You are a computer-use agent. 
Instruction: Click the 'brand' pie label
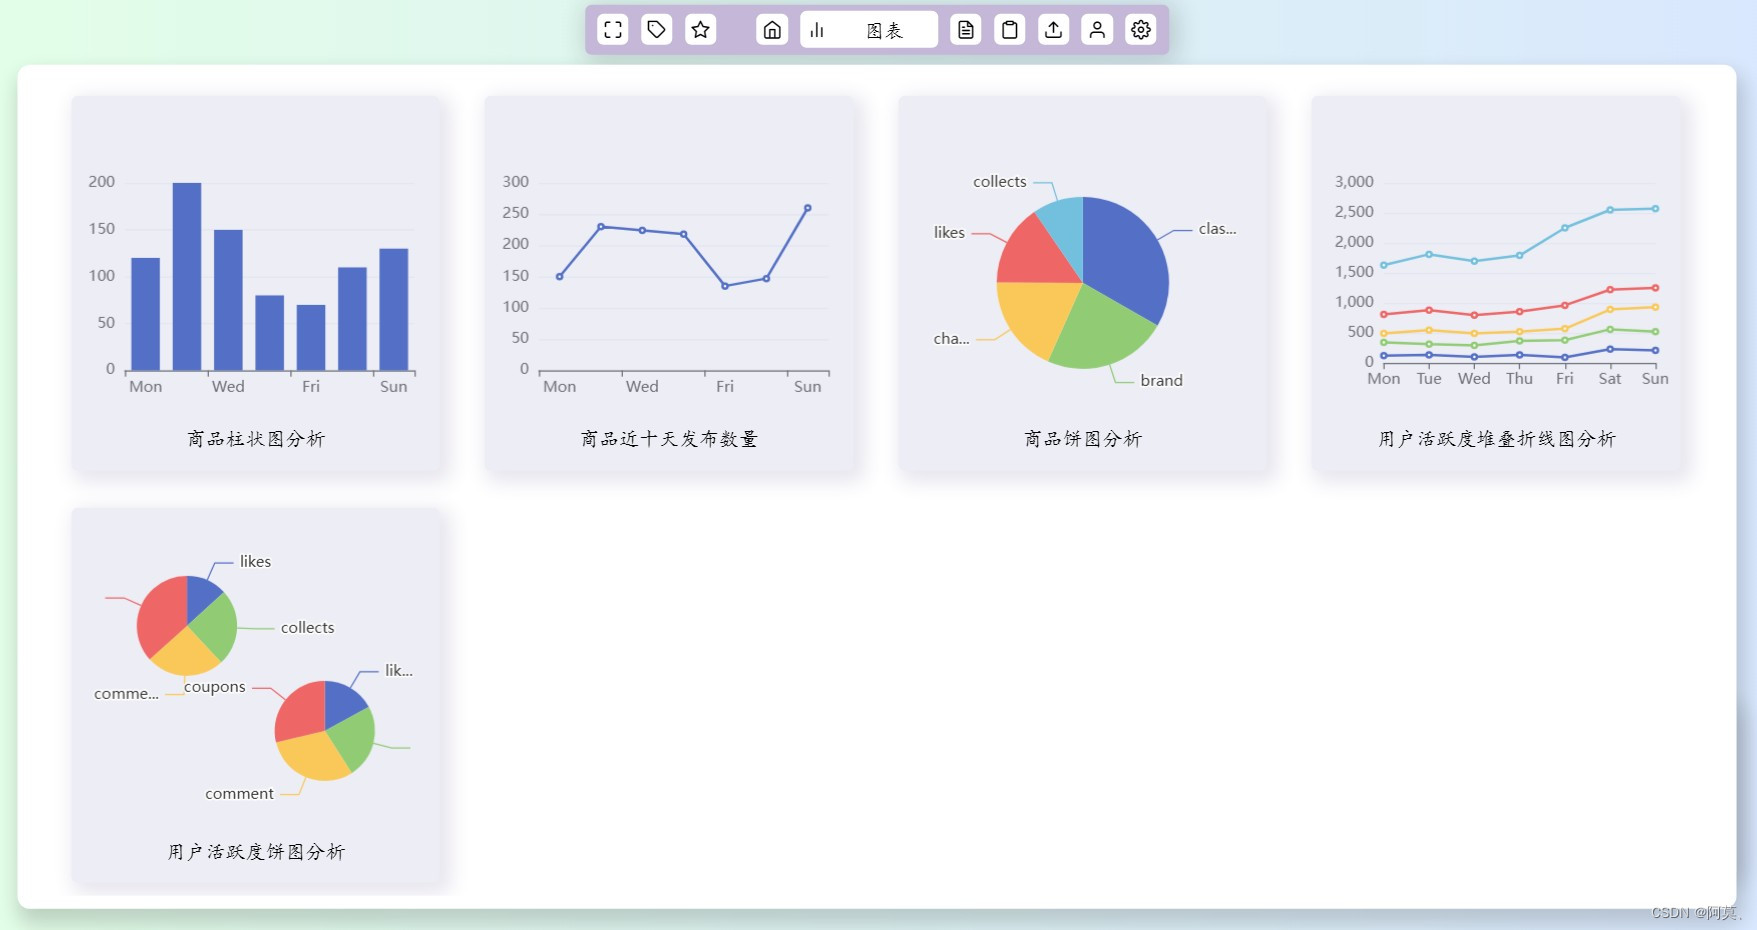click(1161, 381)
